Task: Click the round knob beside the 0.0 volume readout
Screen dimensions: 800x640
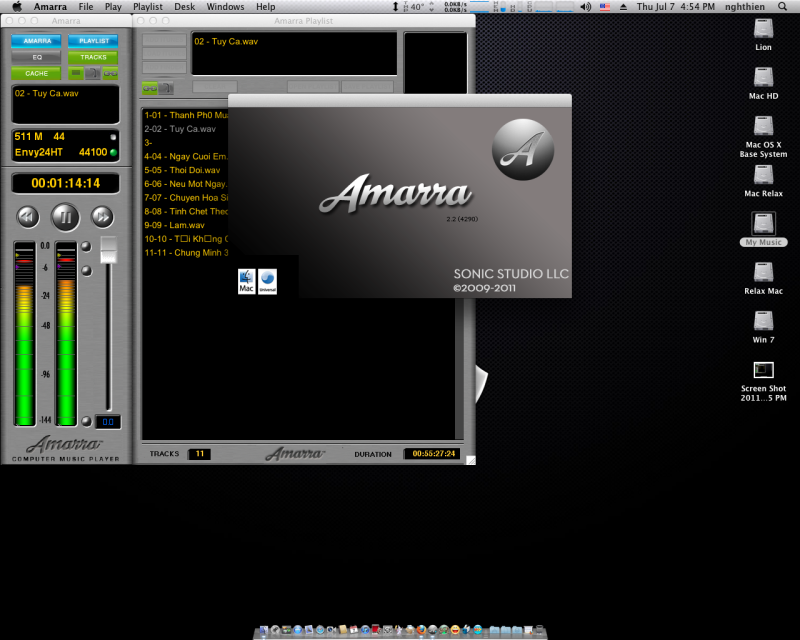Action: coord(87,422)
